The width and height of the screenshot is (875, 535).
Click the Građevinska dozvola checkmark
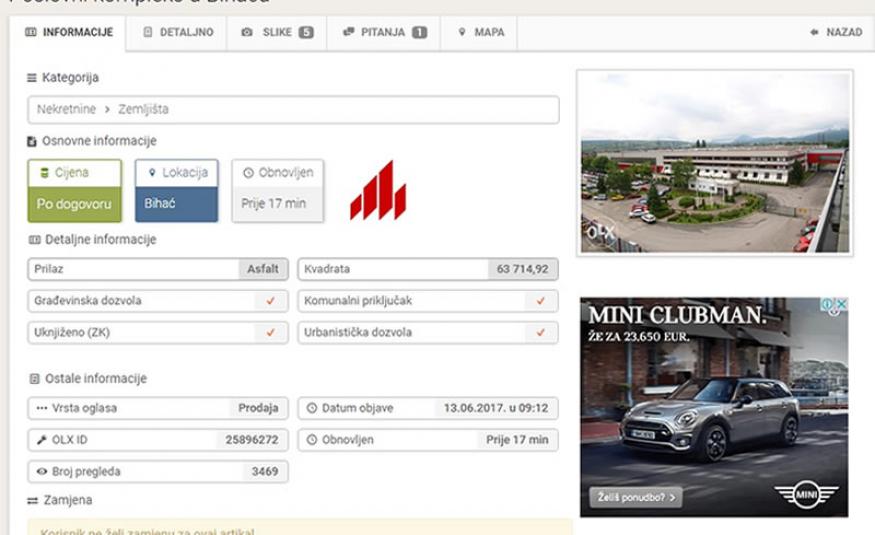point(270,300)
